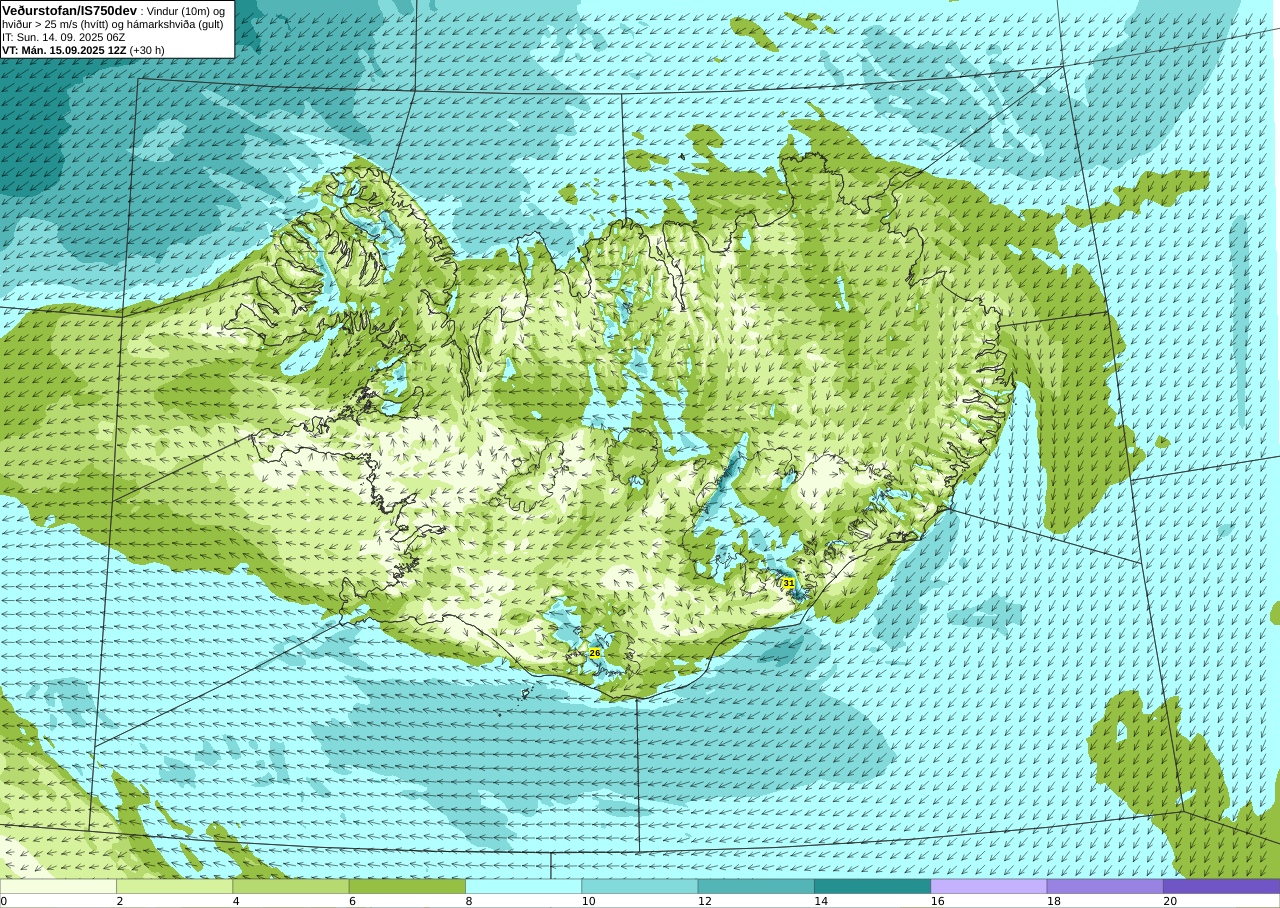Click the 10–12 m/s turquoise legend swatch
This screenshot has width=1280, height=908.
click(x=640, y=886)
